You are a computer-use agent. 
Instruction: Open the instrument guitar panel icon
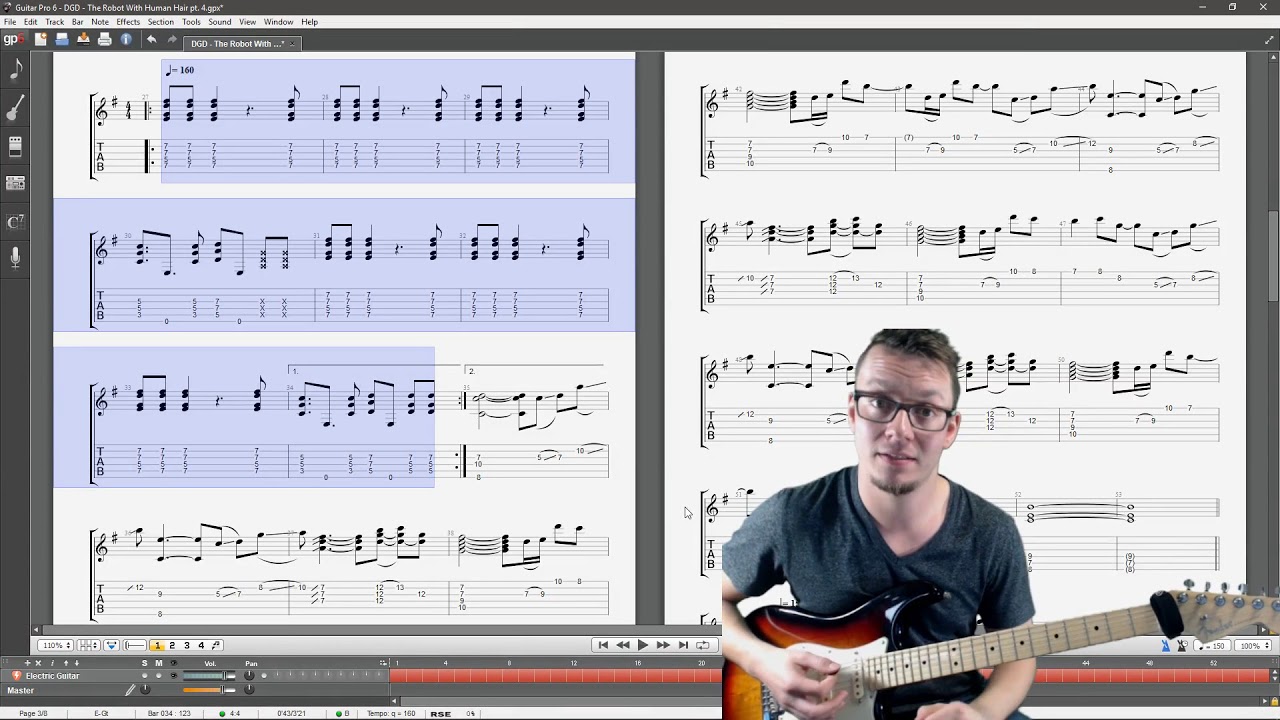click(15, 108)
